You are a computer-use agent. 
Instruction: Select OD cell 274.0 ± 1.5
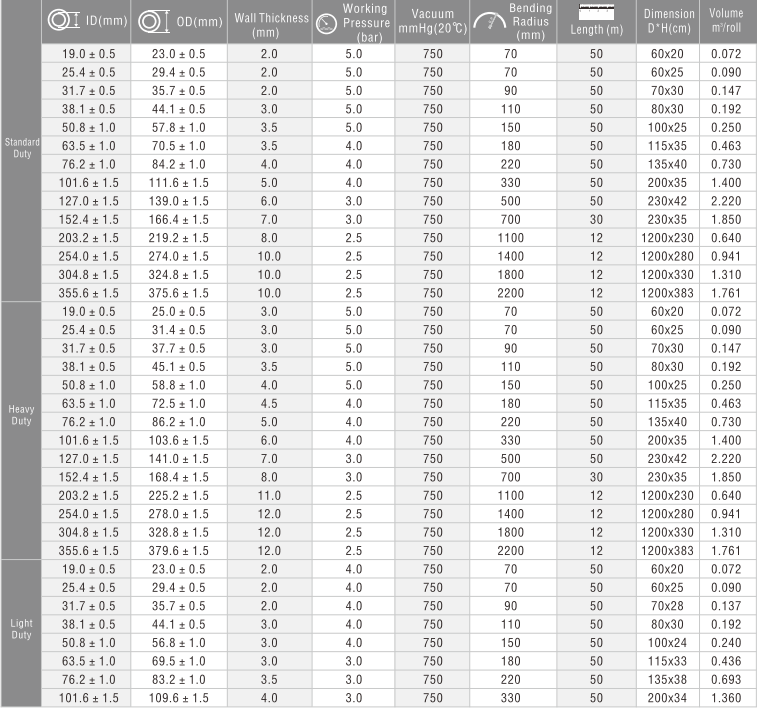[x=178, y=256]
